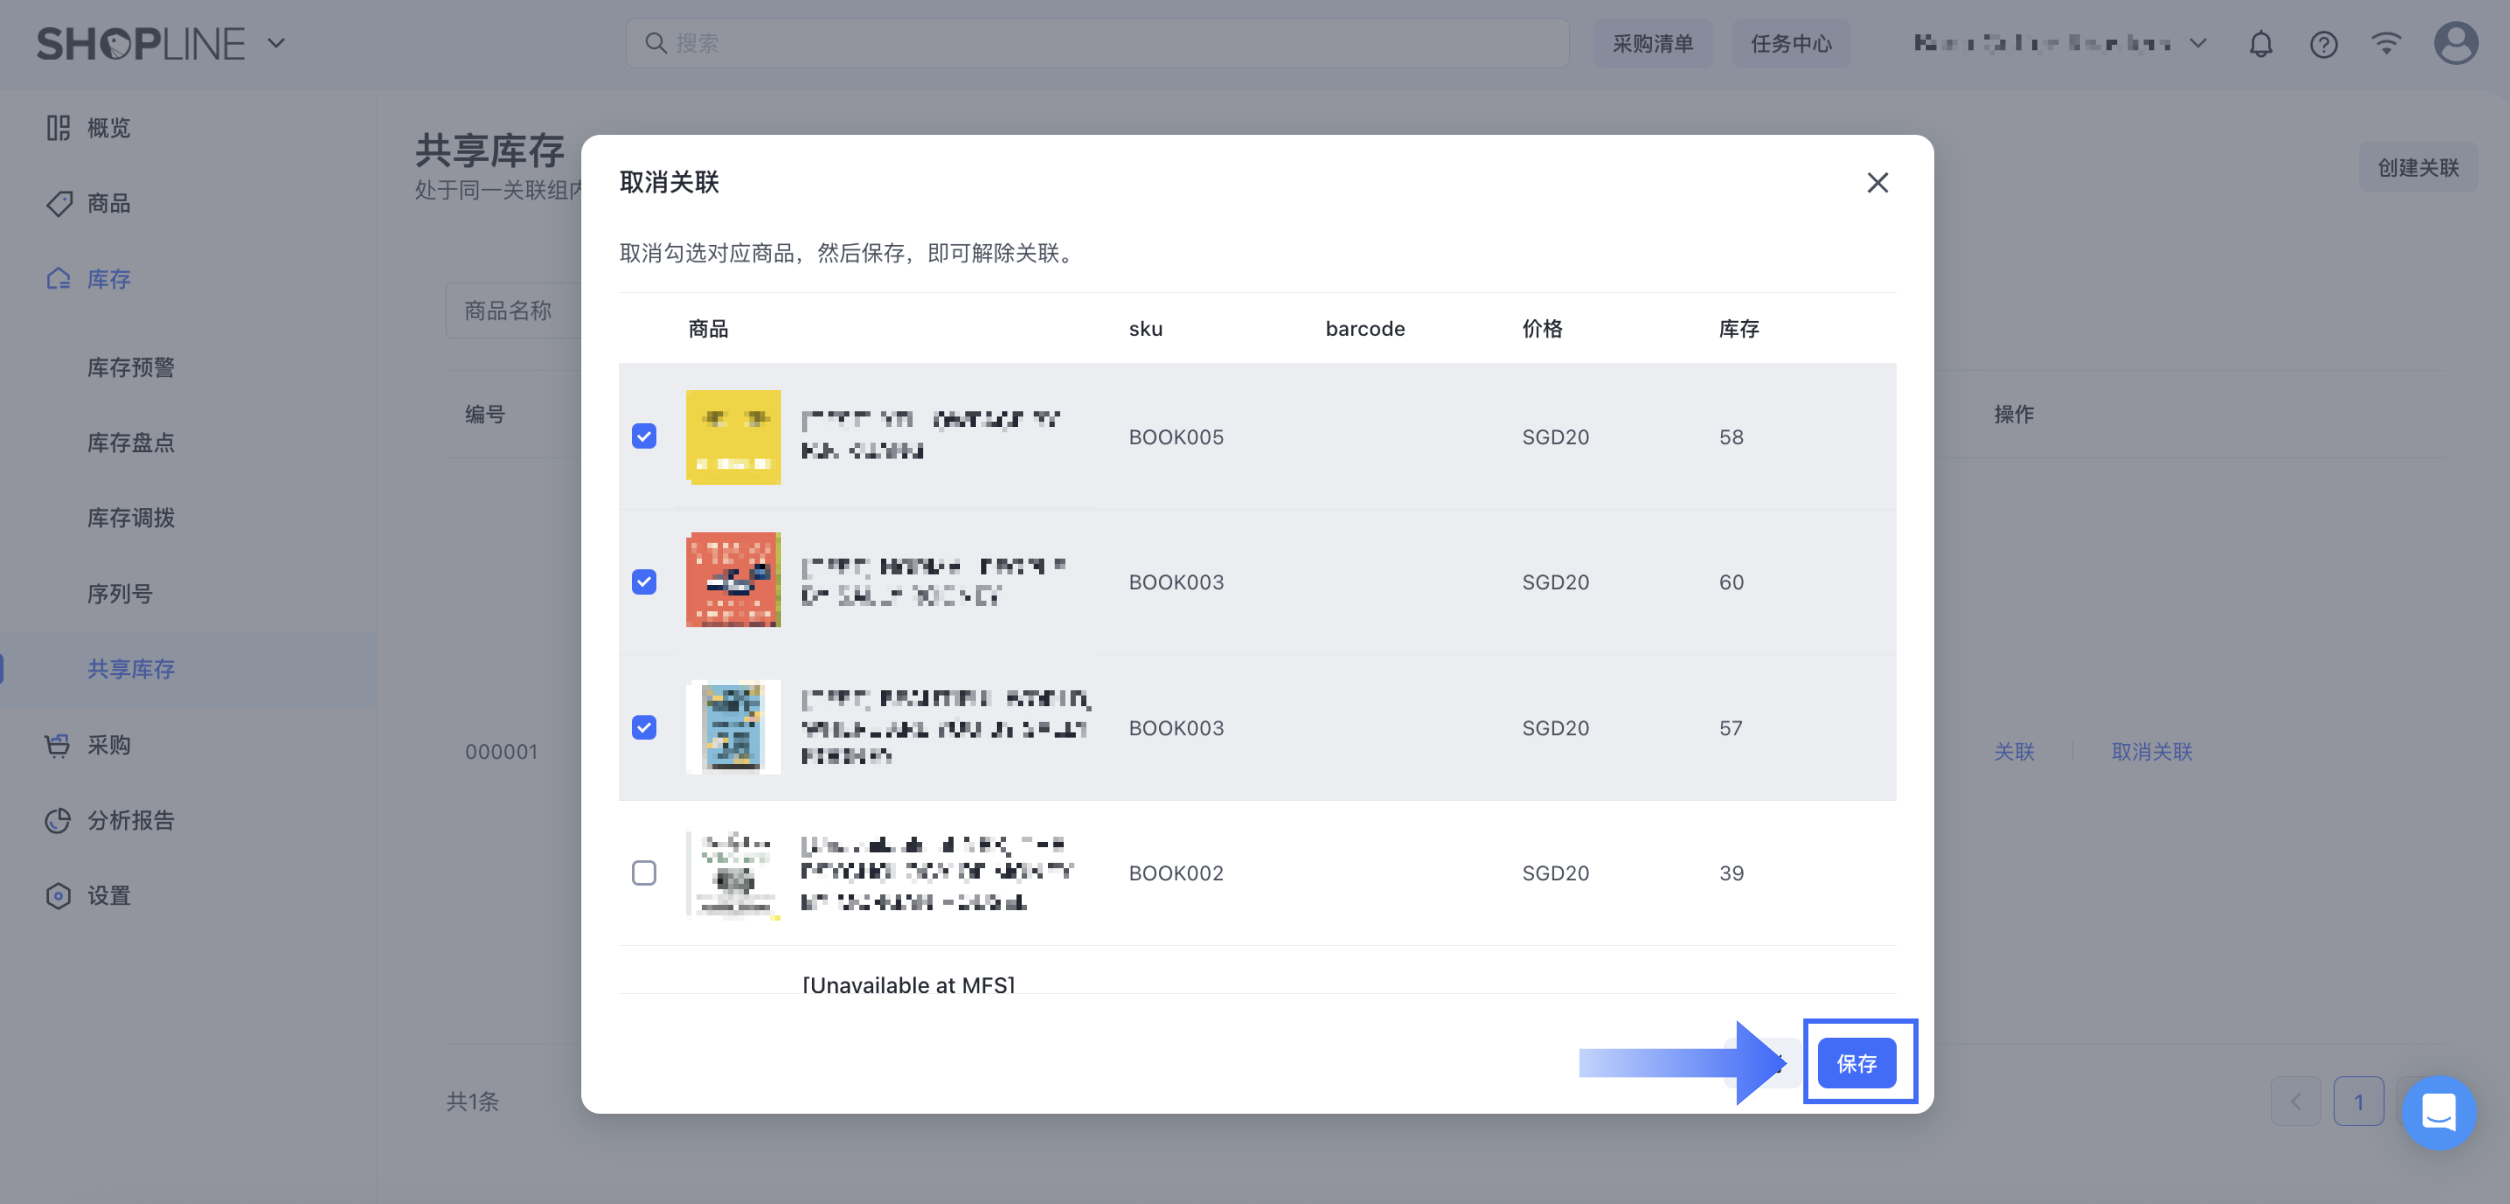The image size is (2510, 1204).
Task: Uncheck the product with stock 60
Action: 644,582
